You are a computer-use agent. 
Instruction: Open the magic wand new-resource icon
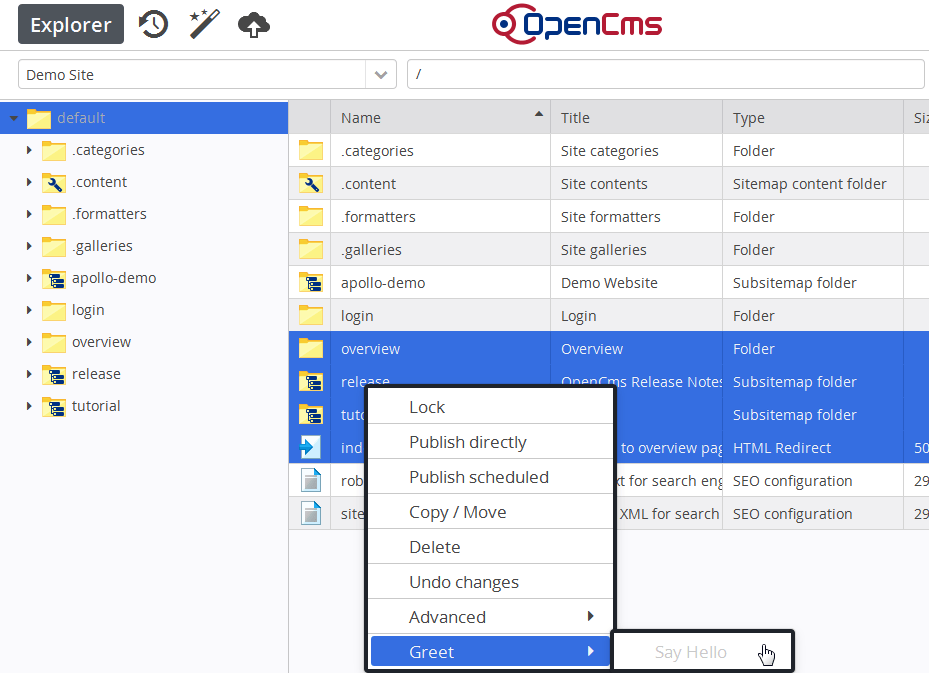click(x=204, y=24)
